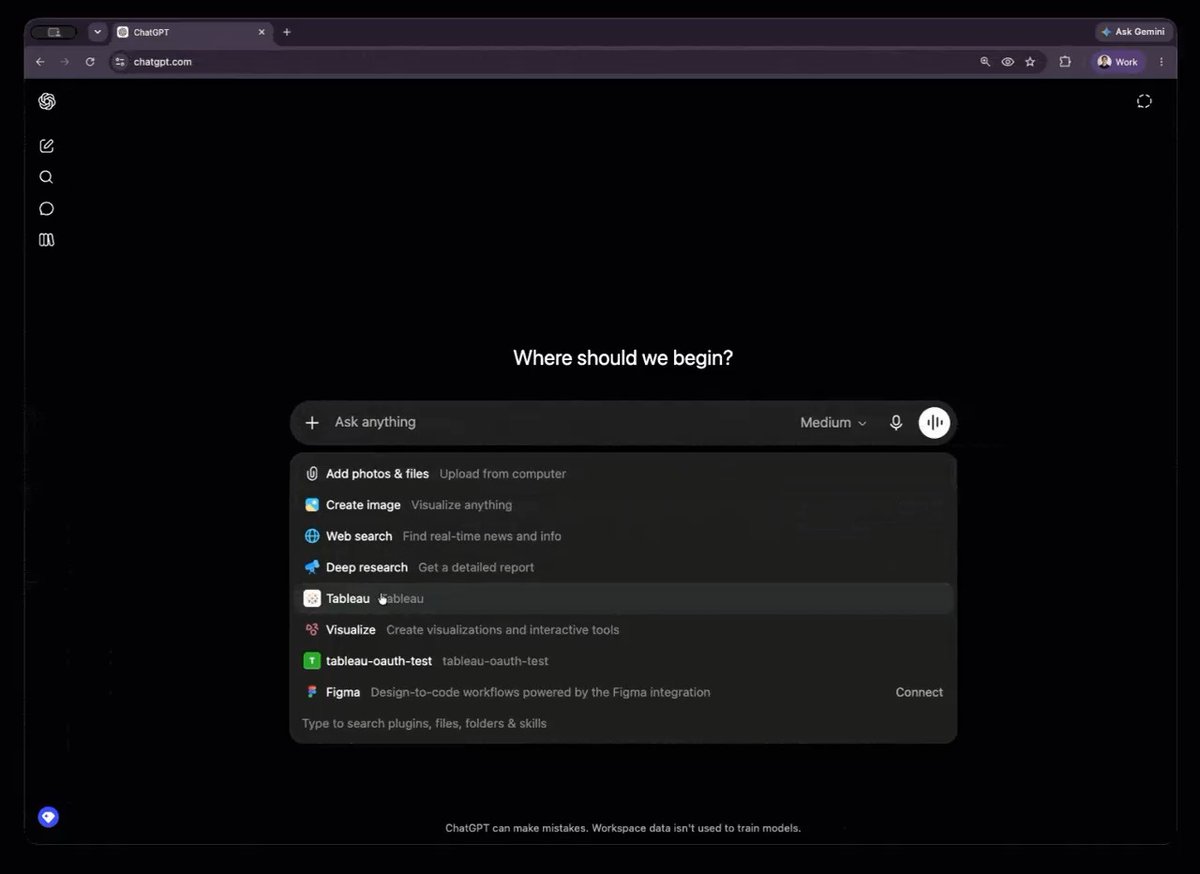This screenshot has height=874, width=1200.
Task: Start a new chat with pencil icon
Action: [x=46, y=146]
